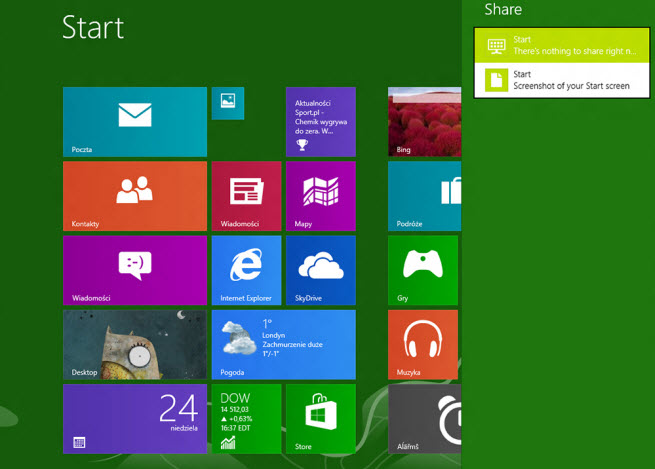Select 'There's nothing to share' Start item
This screenshot has width=655, height=469.
point(562,46)
